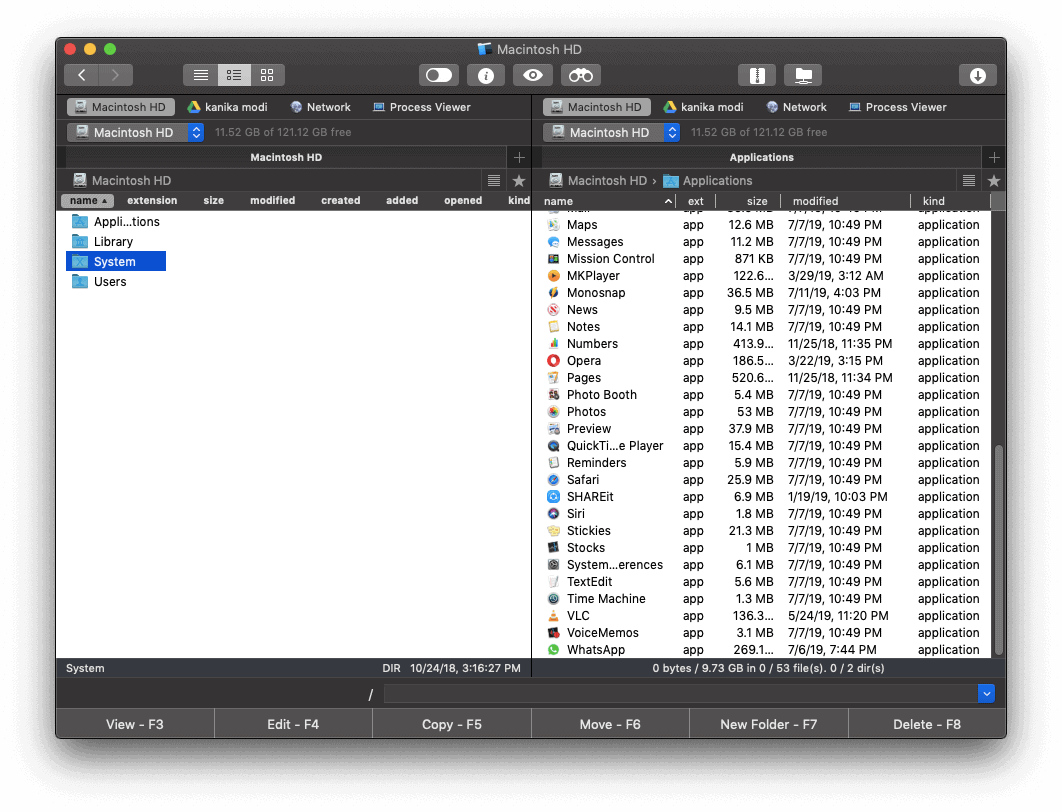Viewport: 1062px width, 812px height.
Task: Go back with the left arrow button
Action: pos(82,75)
